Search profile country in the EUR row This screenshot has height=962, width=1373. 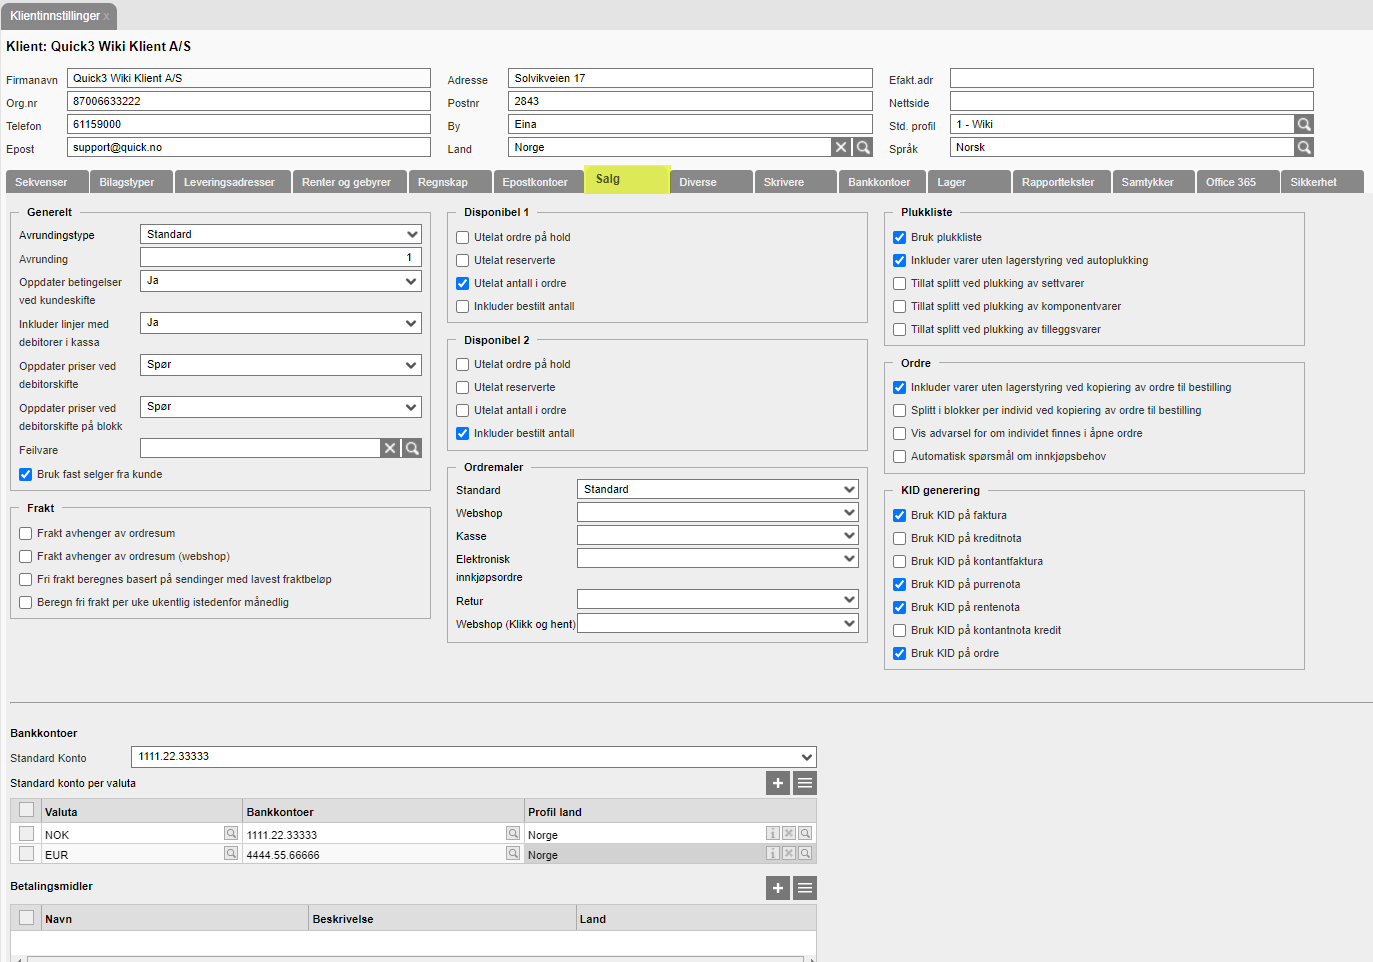tap(805, 853)
